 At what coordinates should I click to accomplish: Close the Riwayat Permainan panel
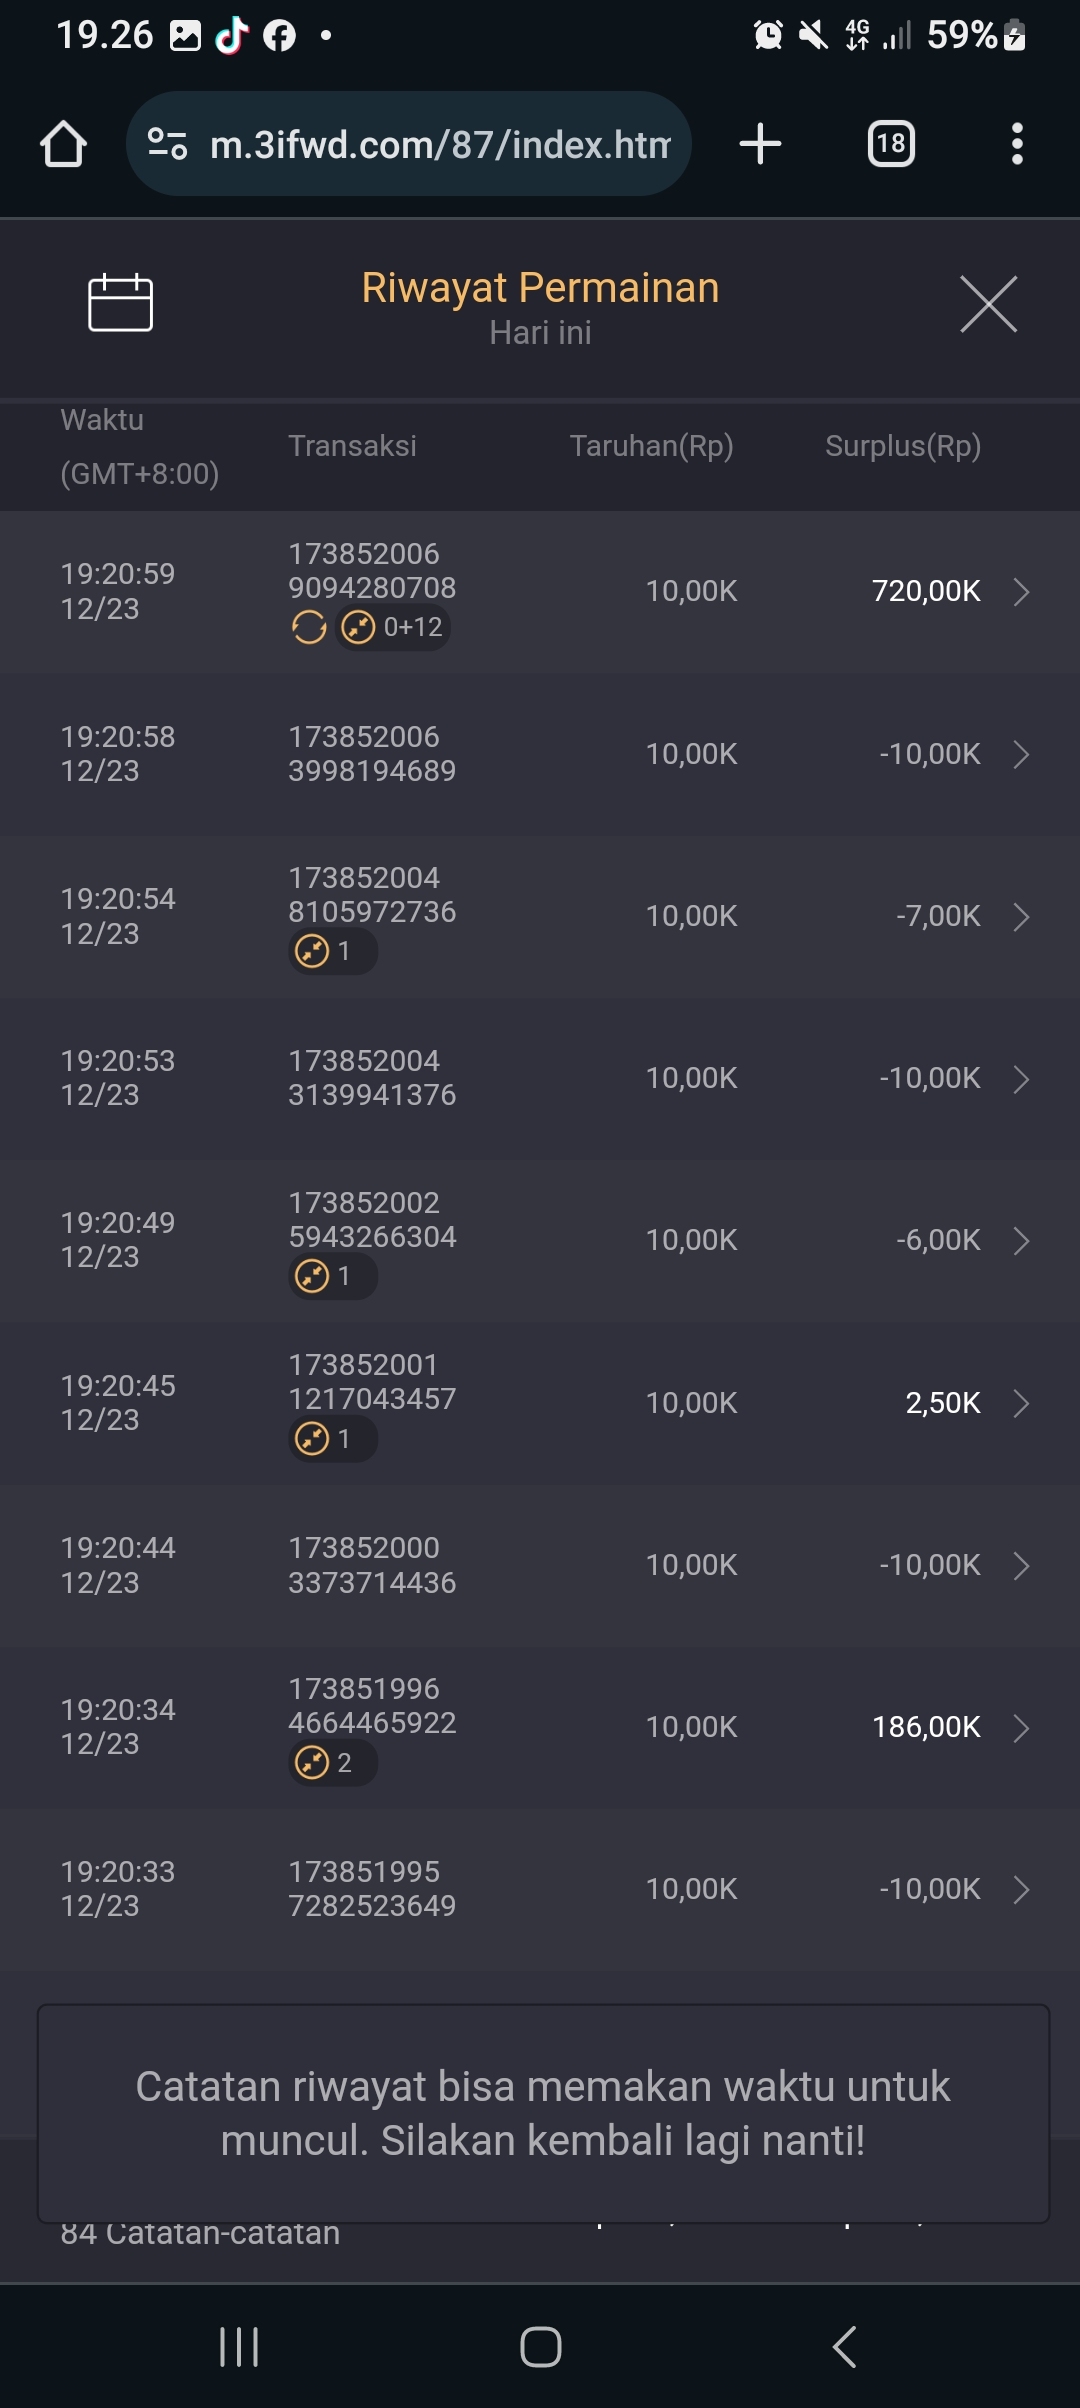pos(988,304)
